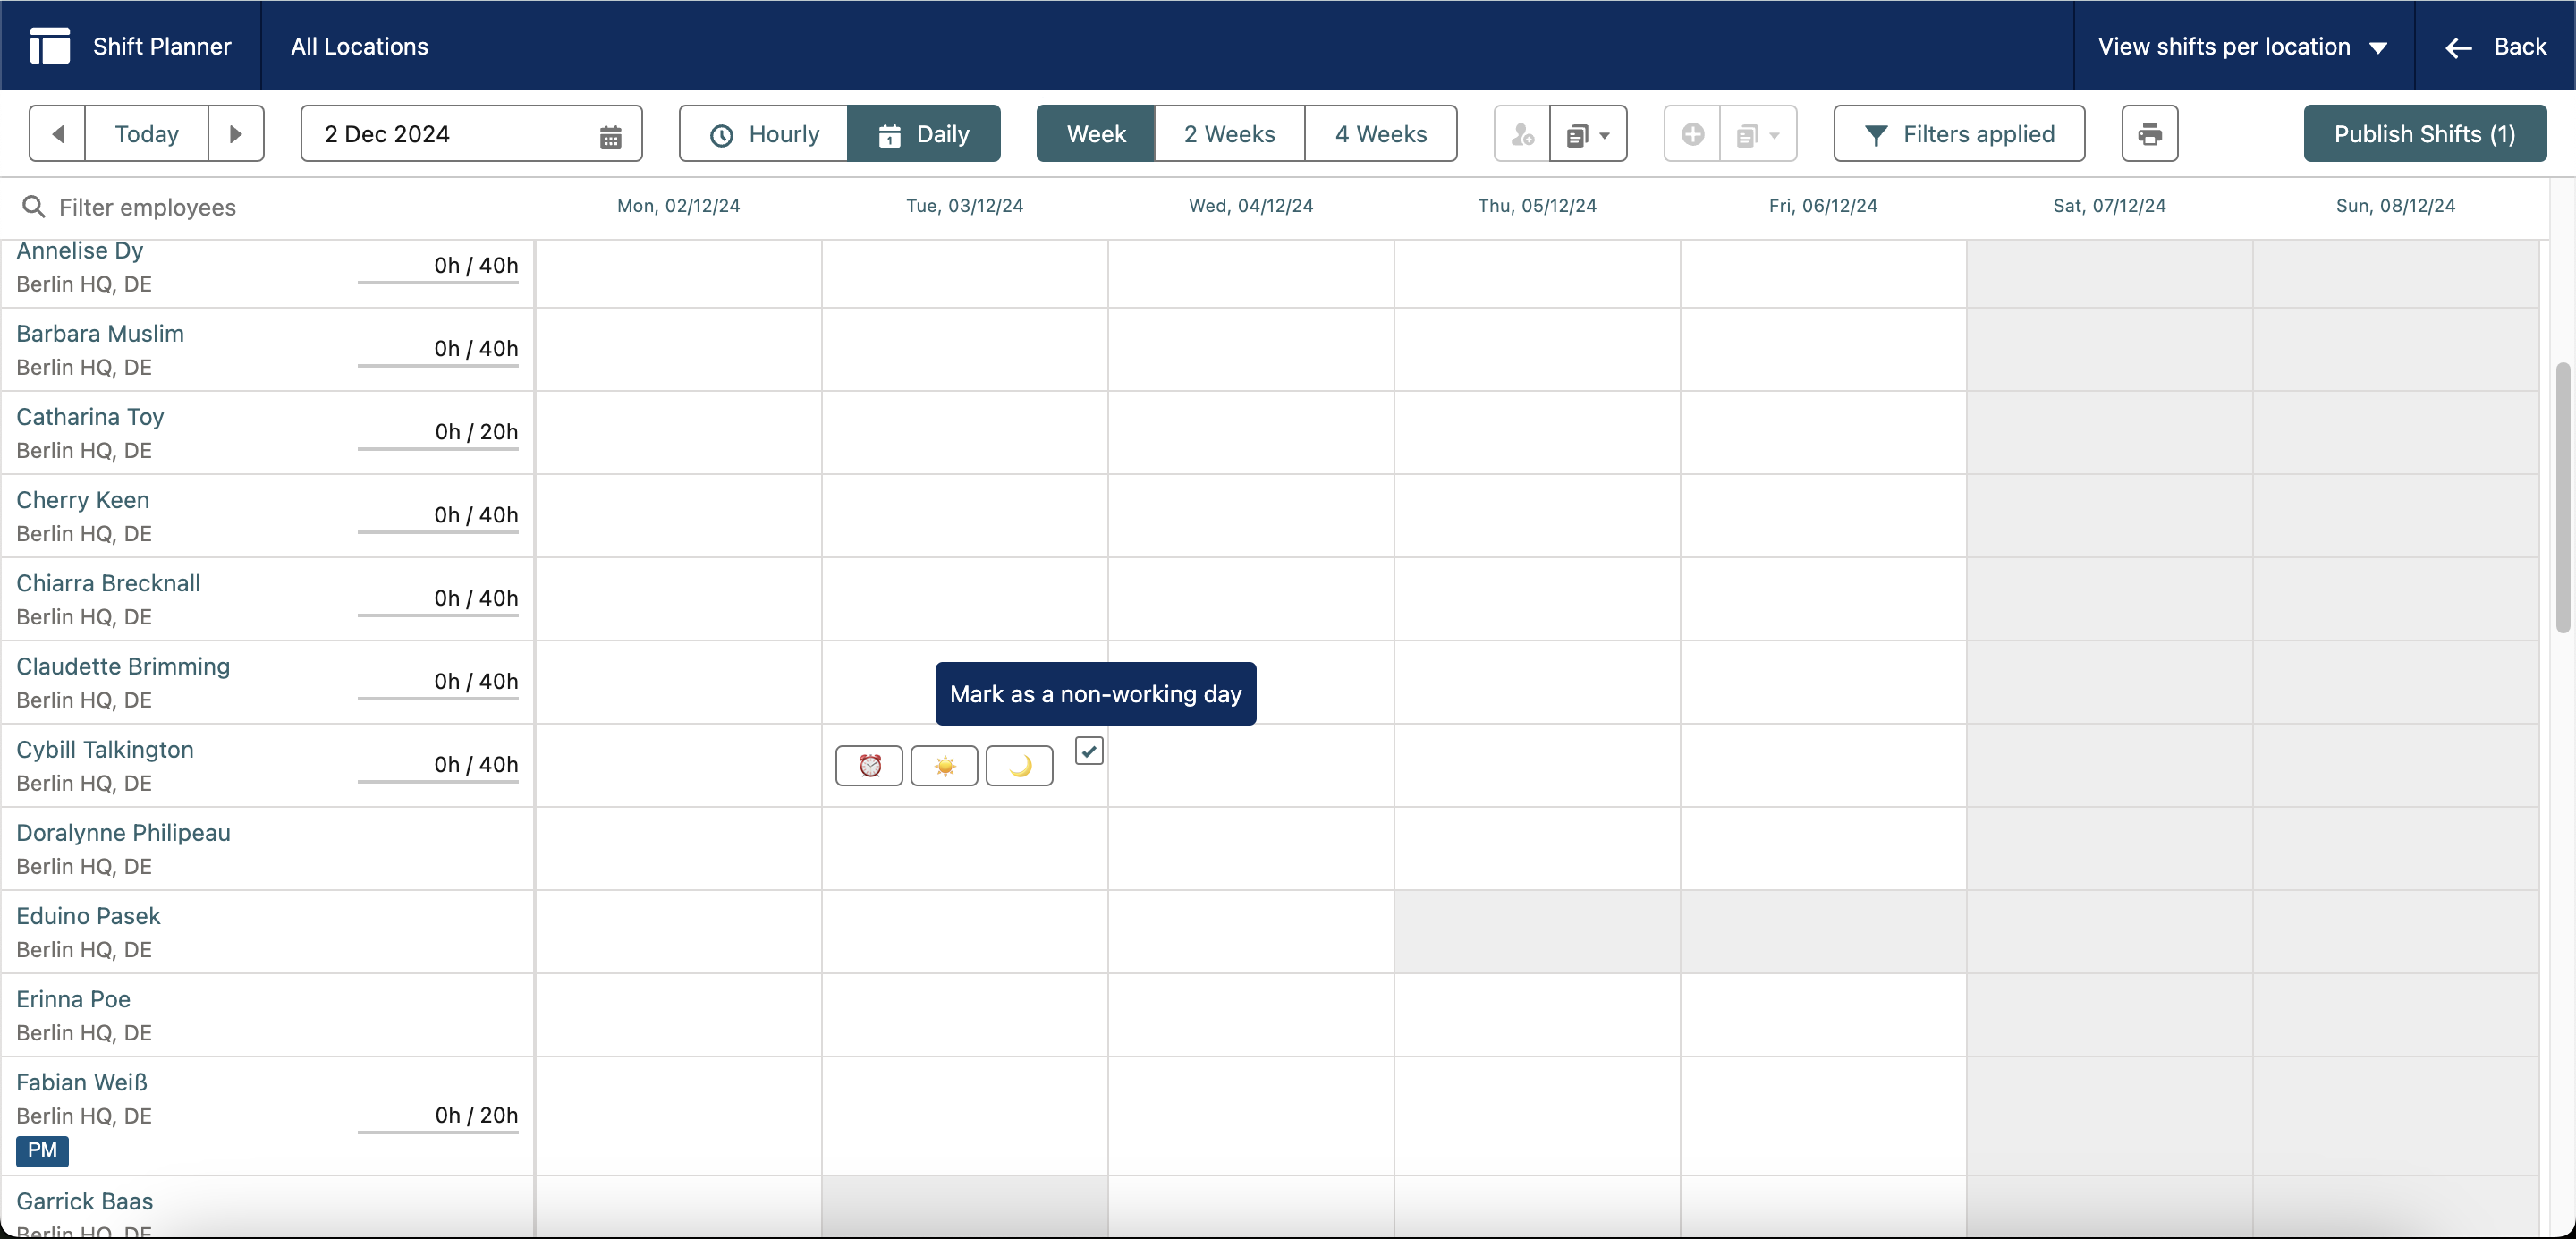Viewport: 2576px width, 1239px height.
Task: Select the 4 Weeks tab
Action: [x=1381, y=133]
